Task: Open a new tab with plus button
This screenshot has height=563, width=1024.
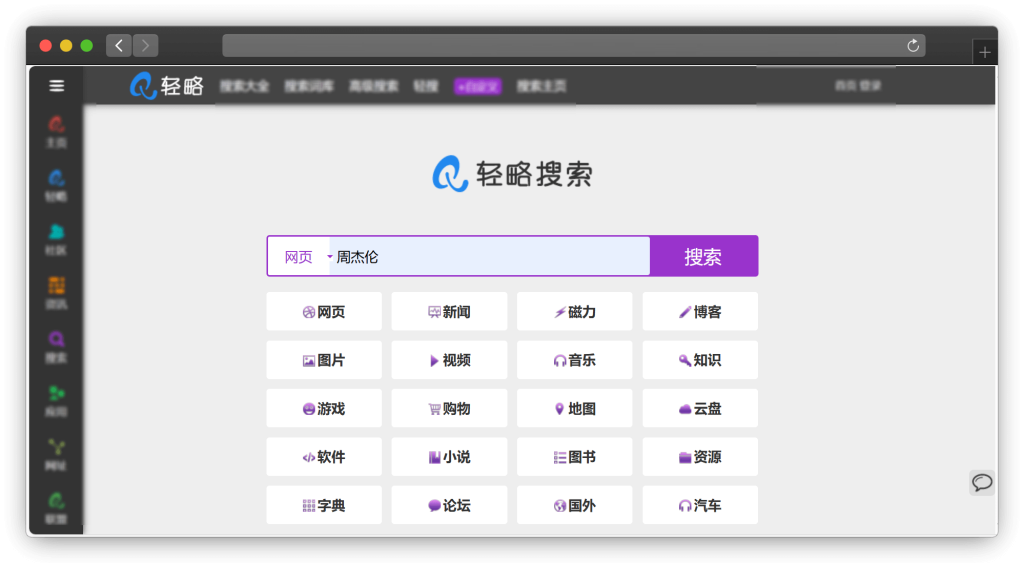Action: coord(985,52)
